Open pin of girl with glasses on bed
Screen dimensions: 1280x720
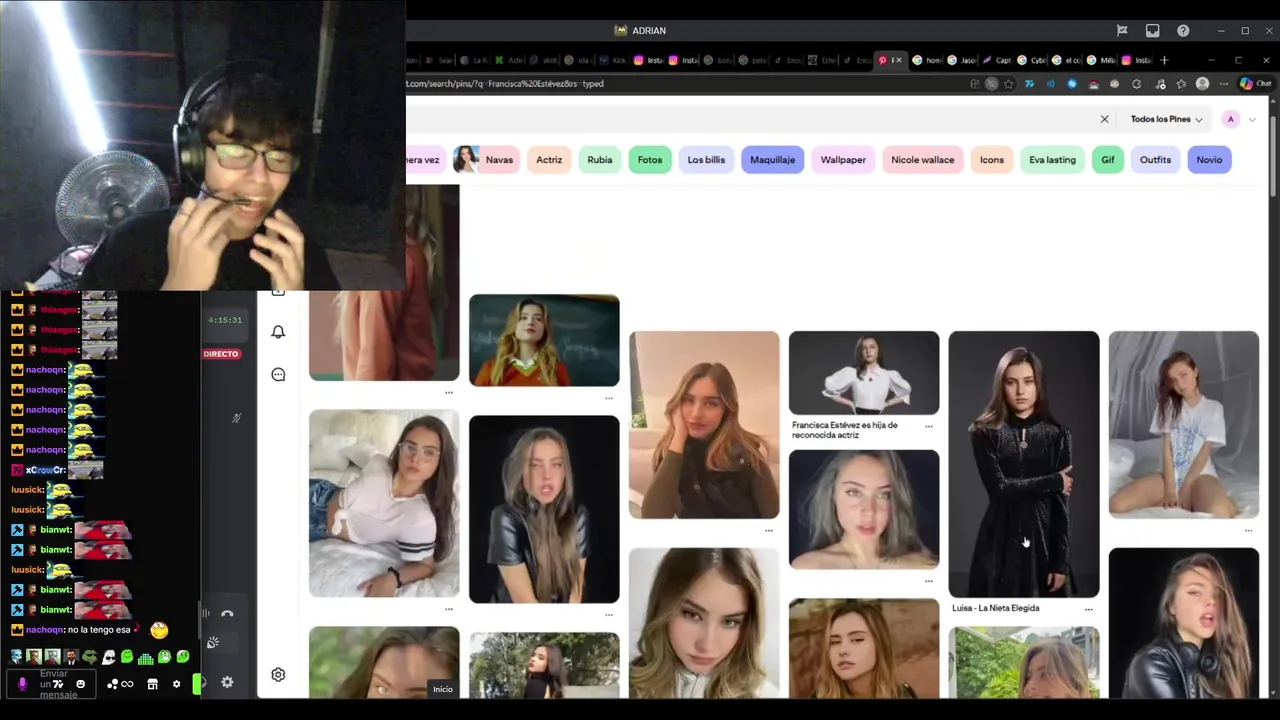point(384,503)
